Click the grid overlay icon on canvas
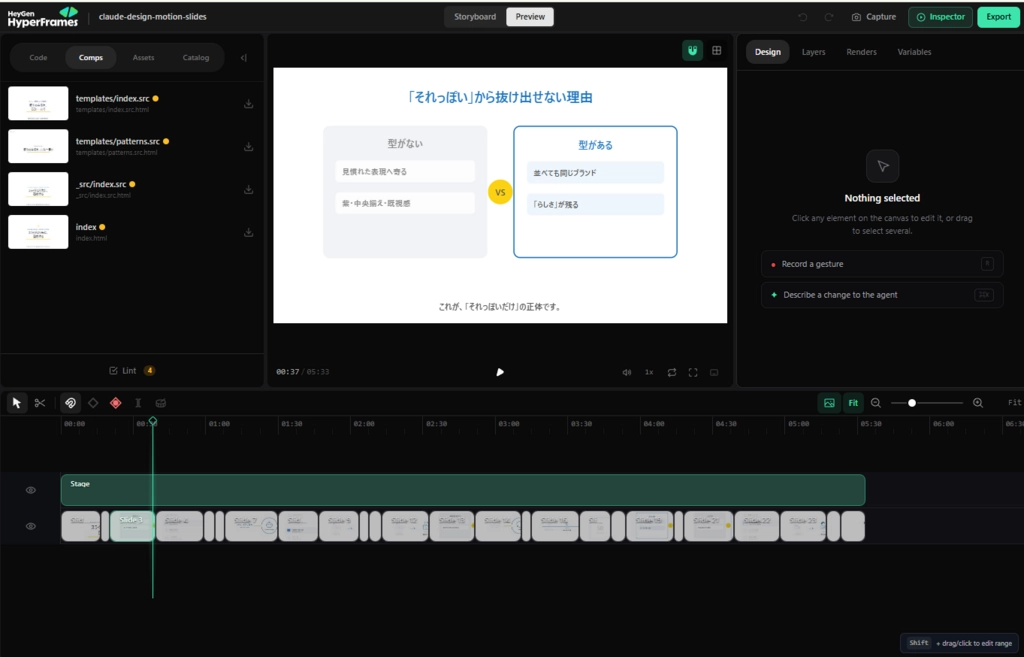This screenshot has width=1024, height=657. (x=716, y=51)
